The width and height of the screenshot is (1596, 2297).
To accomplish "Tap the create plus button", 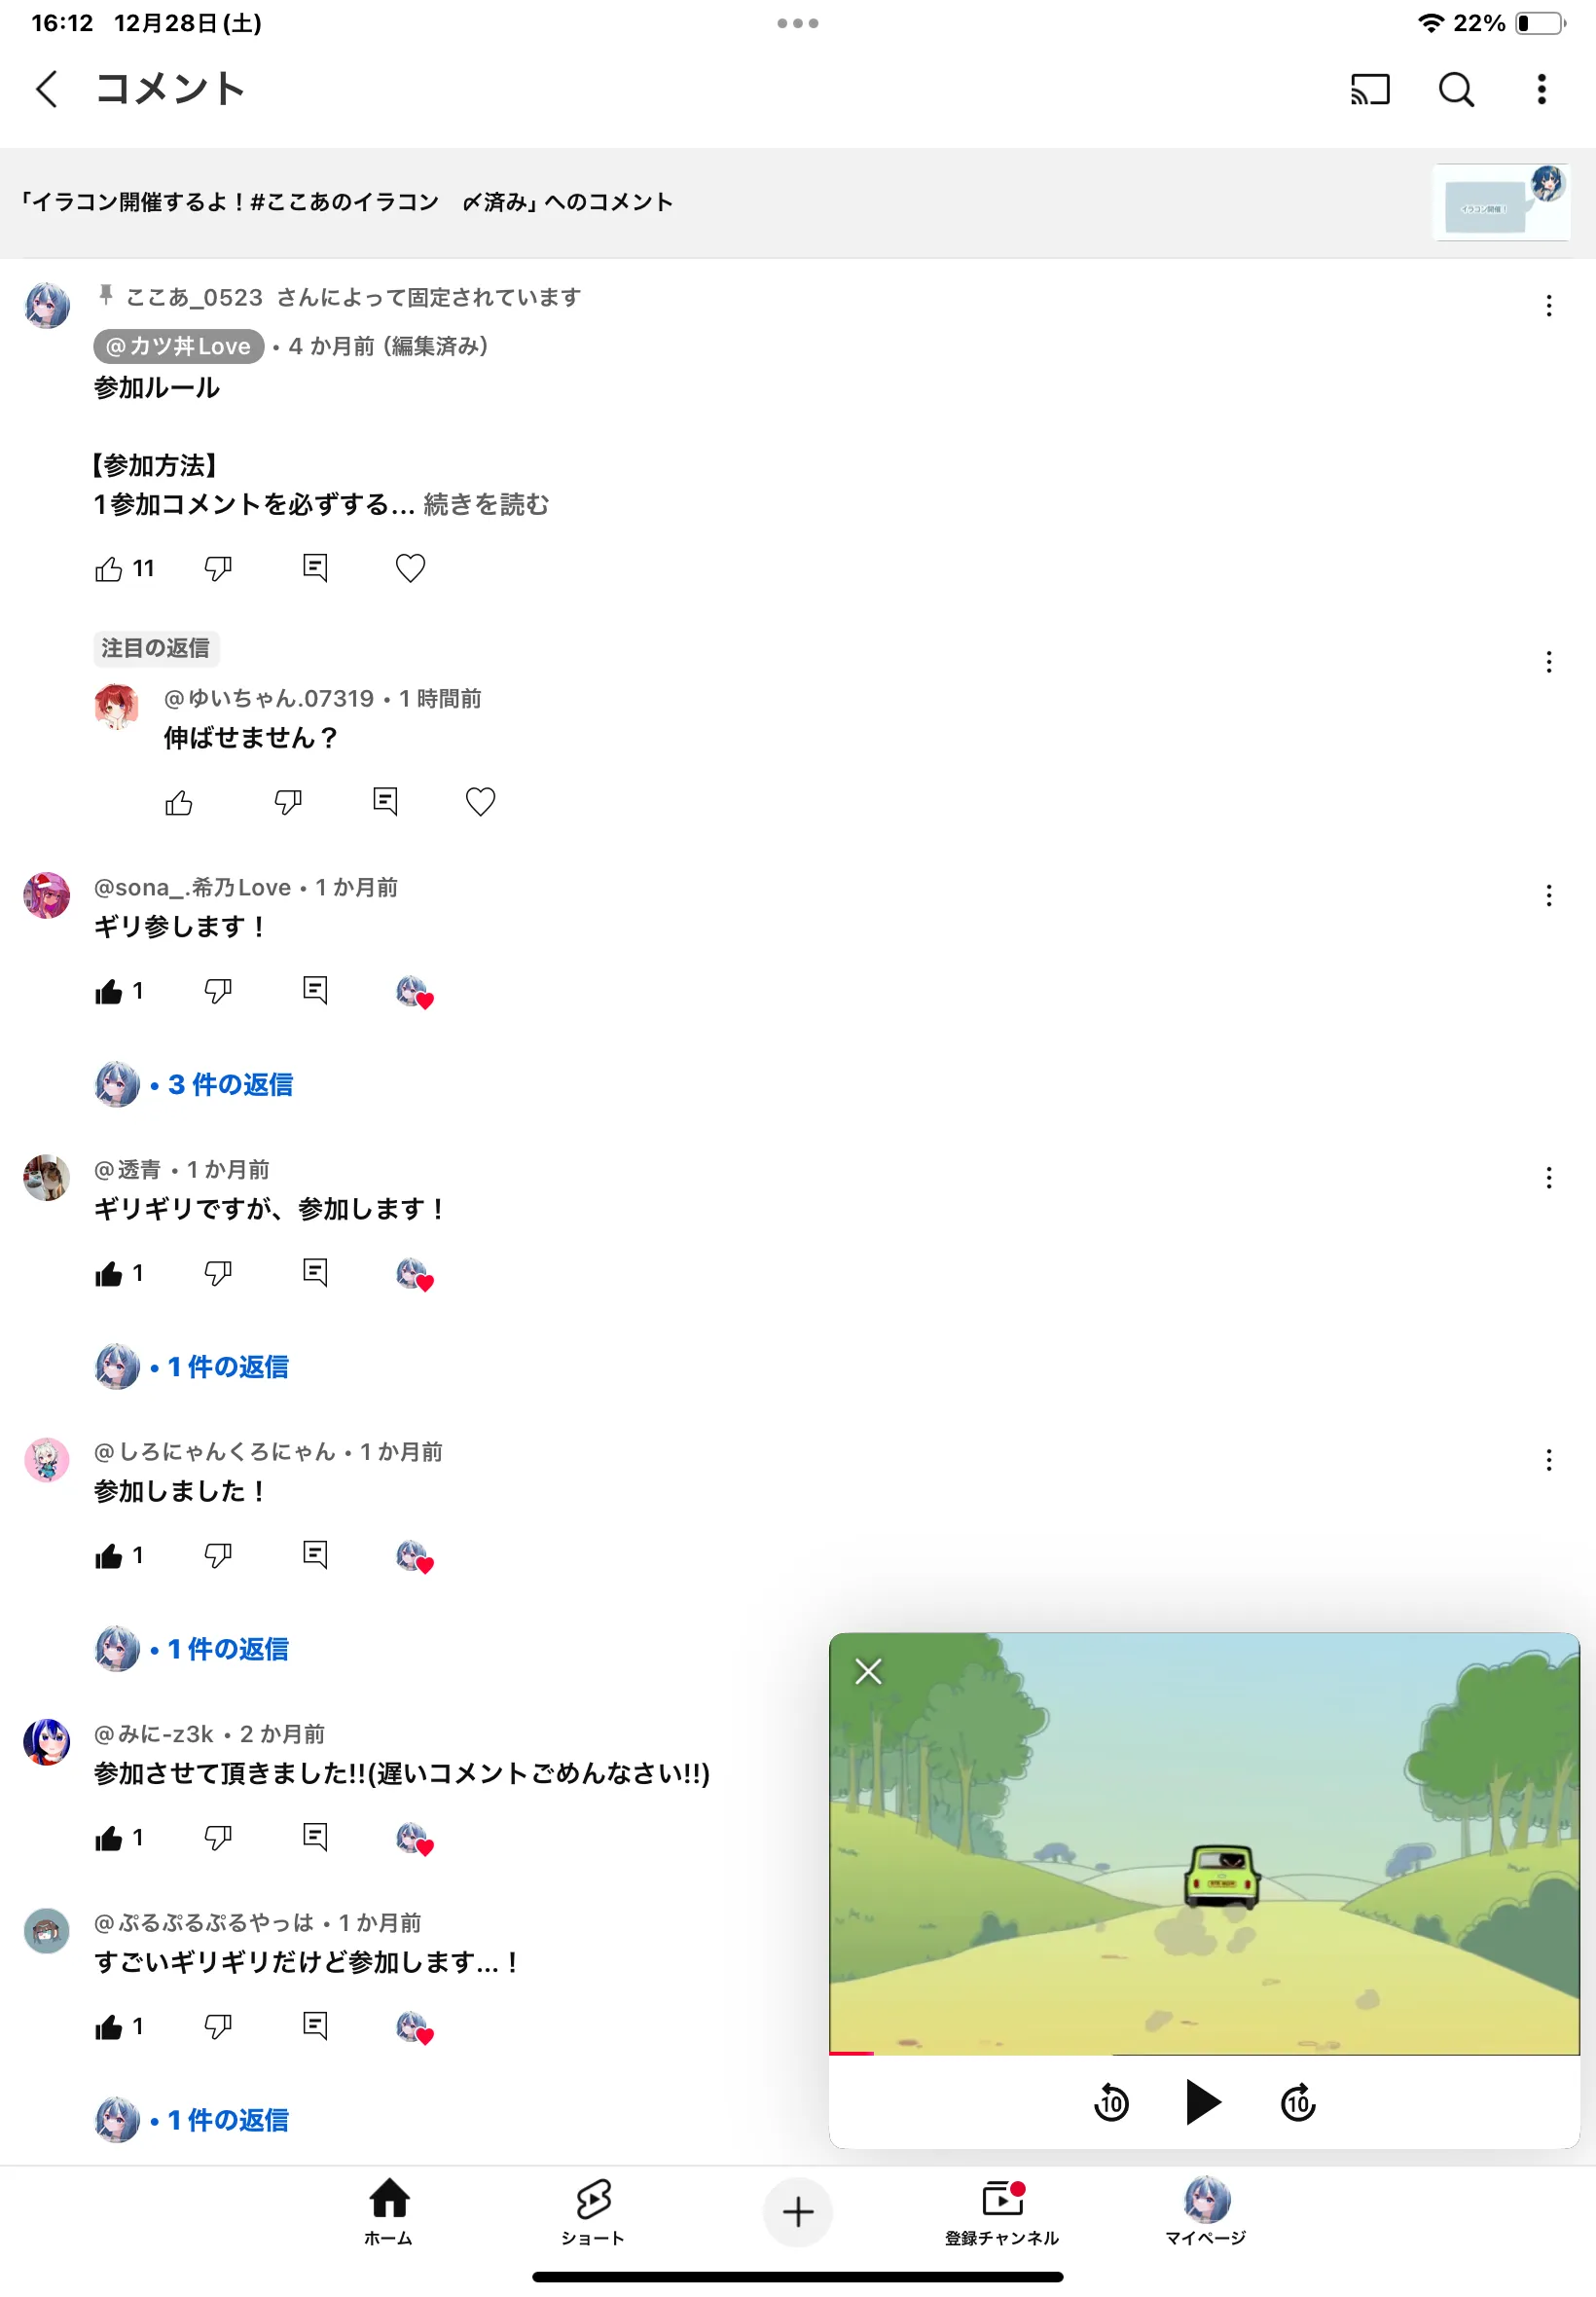I will (797, 2211).
